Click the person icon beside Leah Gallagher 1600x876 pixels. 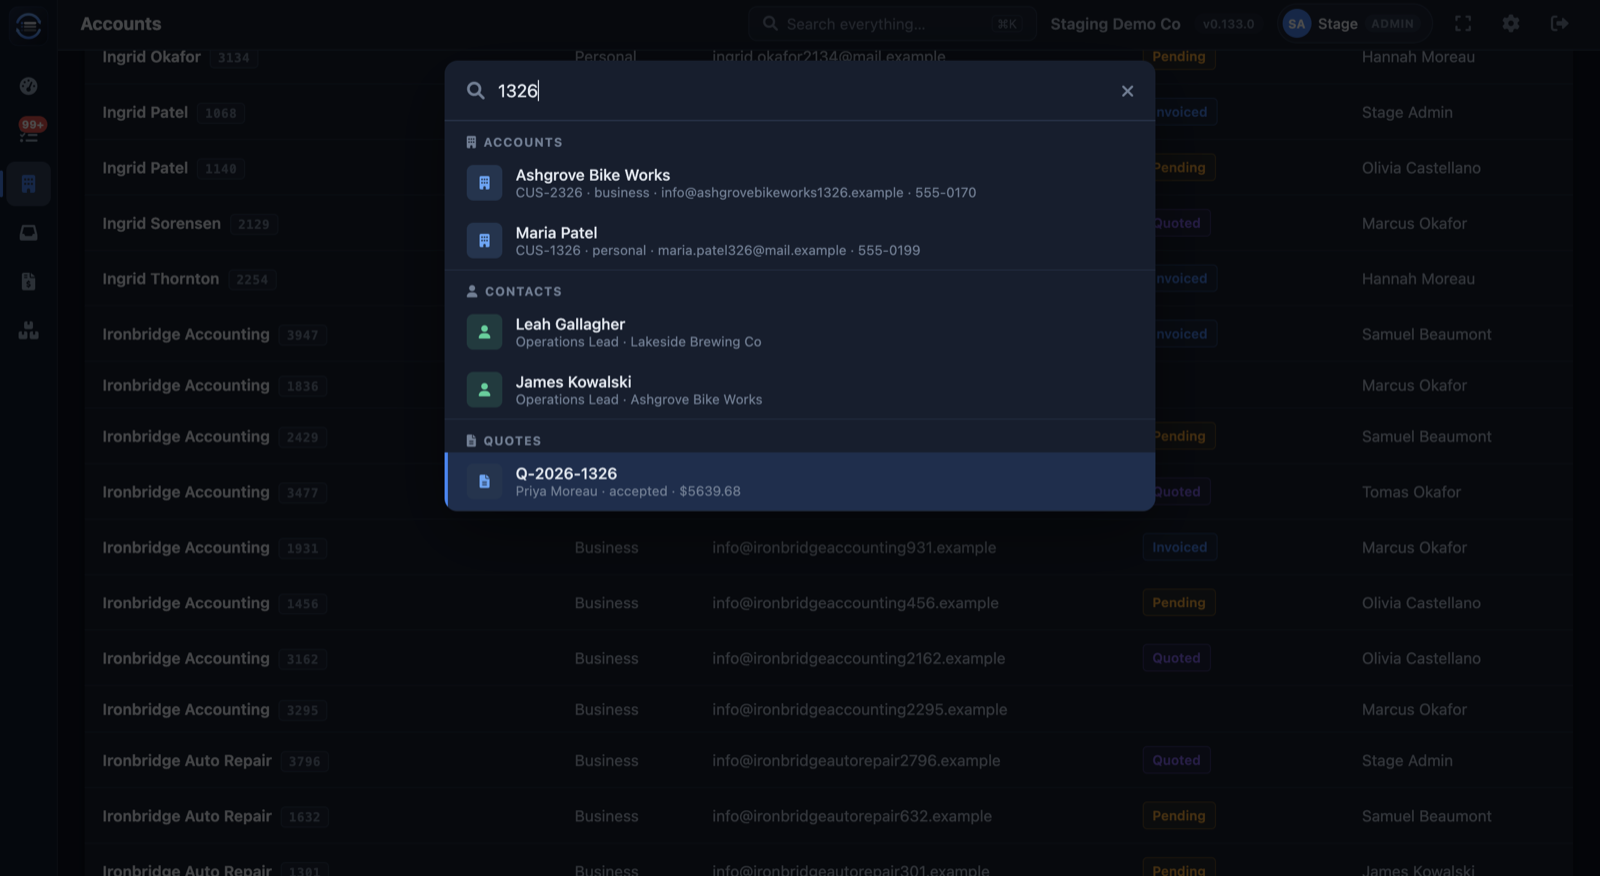point(484,332)
